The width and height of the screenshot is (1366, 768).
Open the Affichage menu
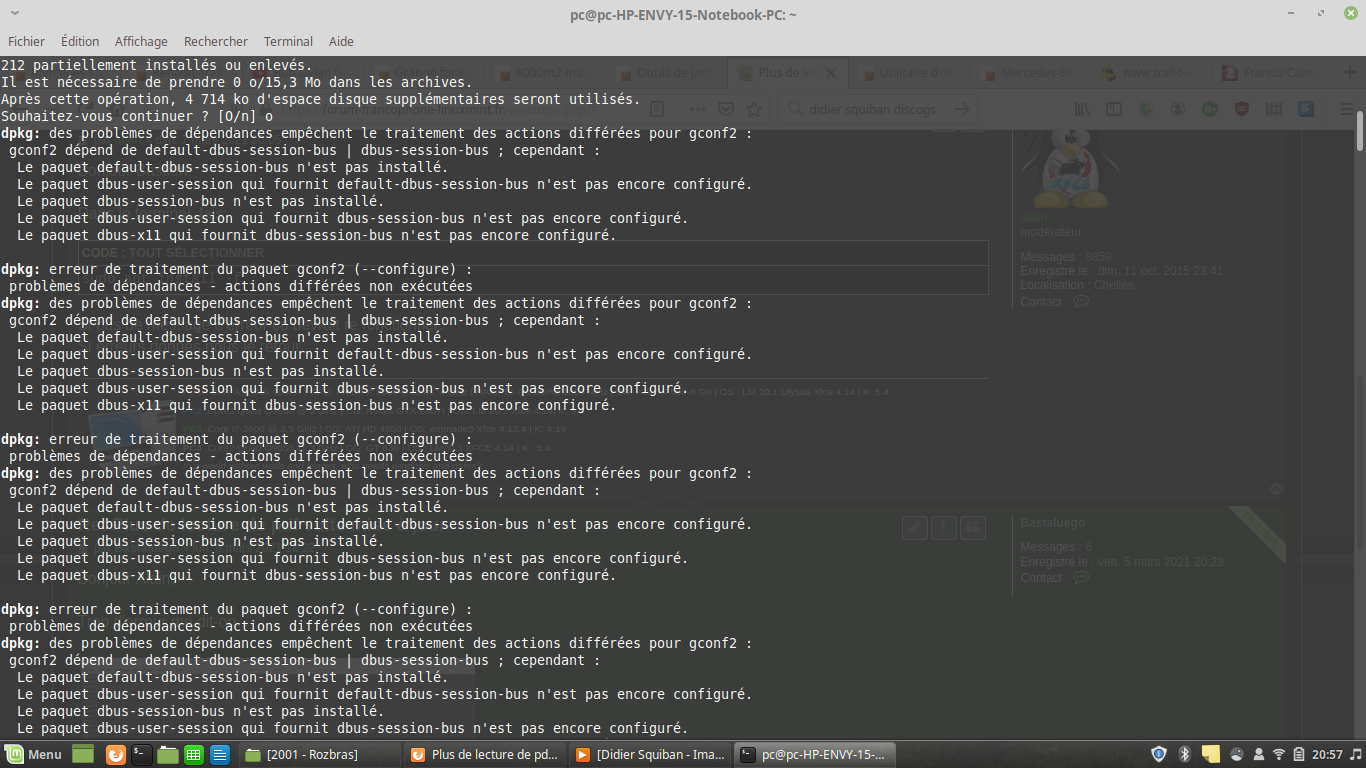[x=141, y=41]
